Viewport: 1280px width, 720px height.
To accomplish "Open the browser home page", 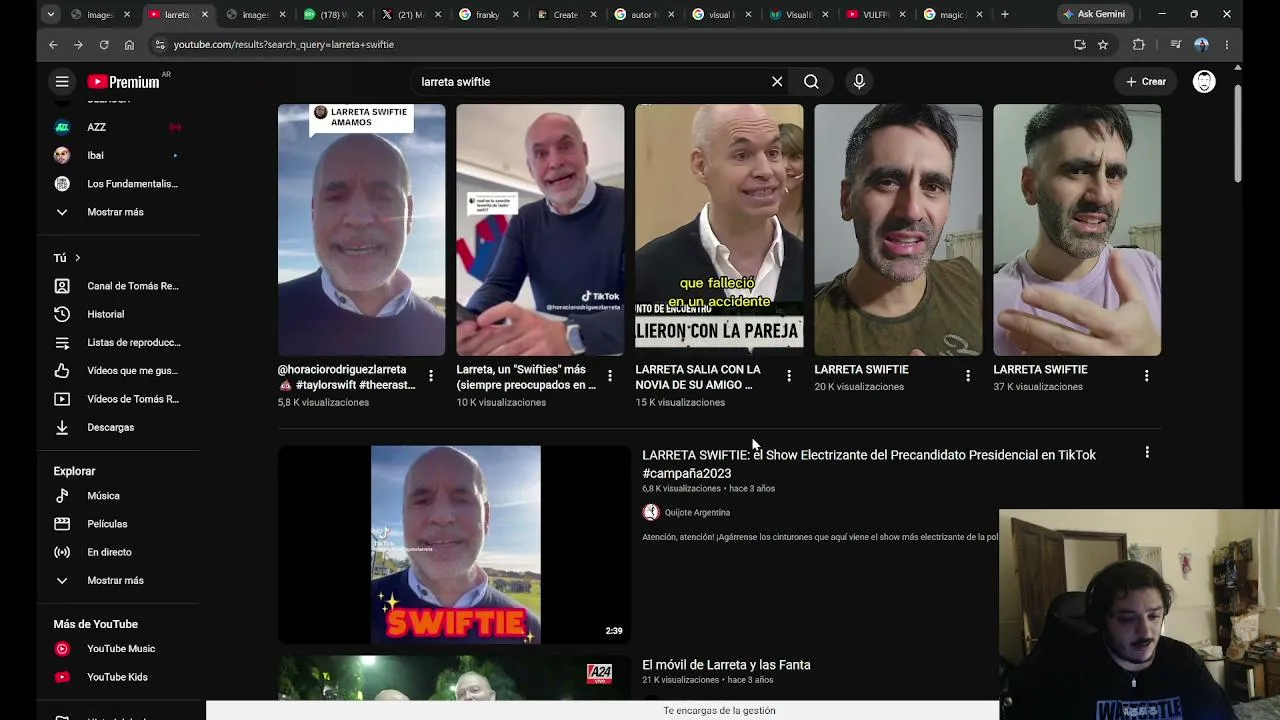I will (129, 44).
